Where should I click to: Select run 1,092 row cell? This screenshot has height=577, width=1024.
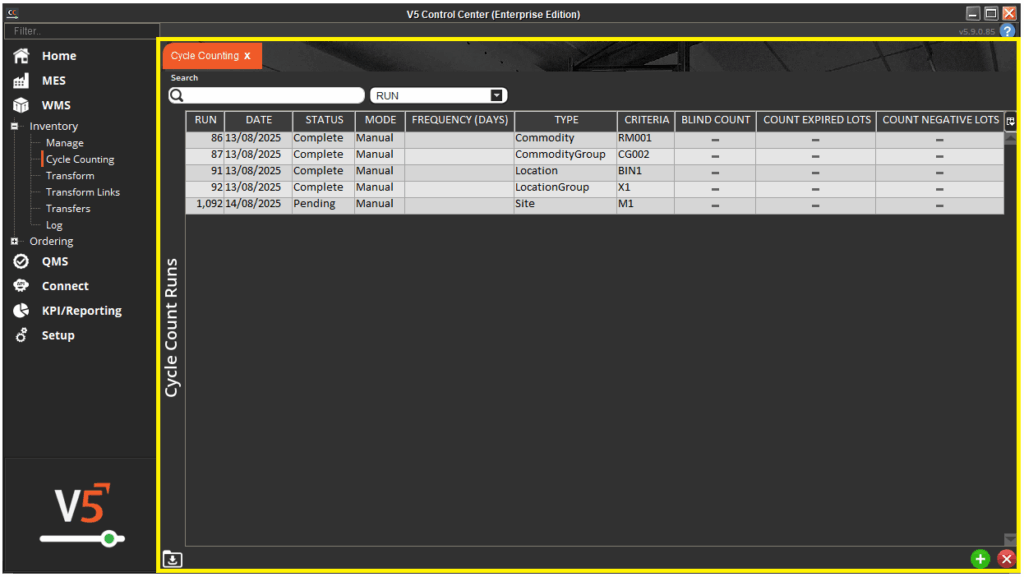[x=205, y=204]
